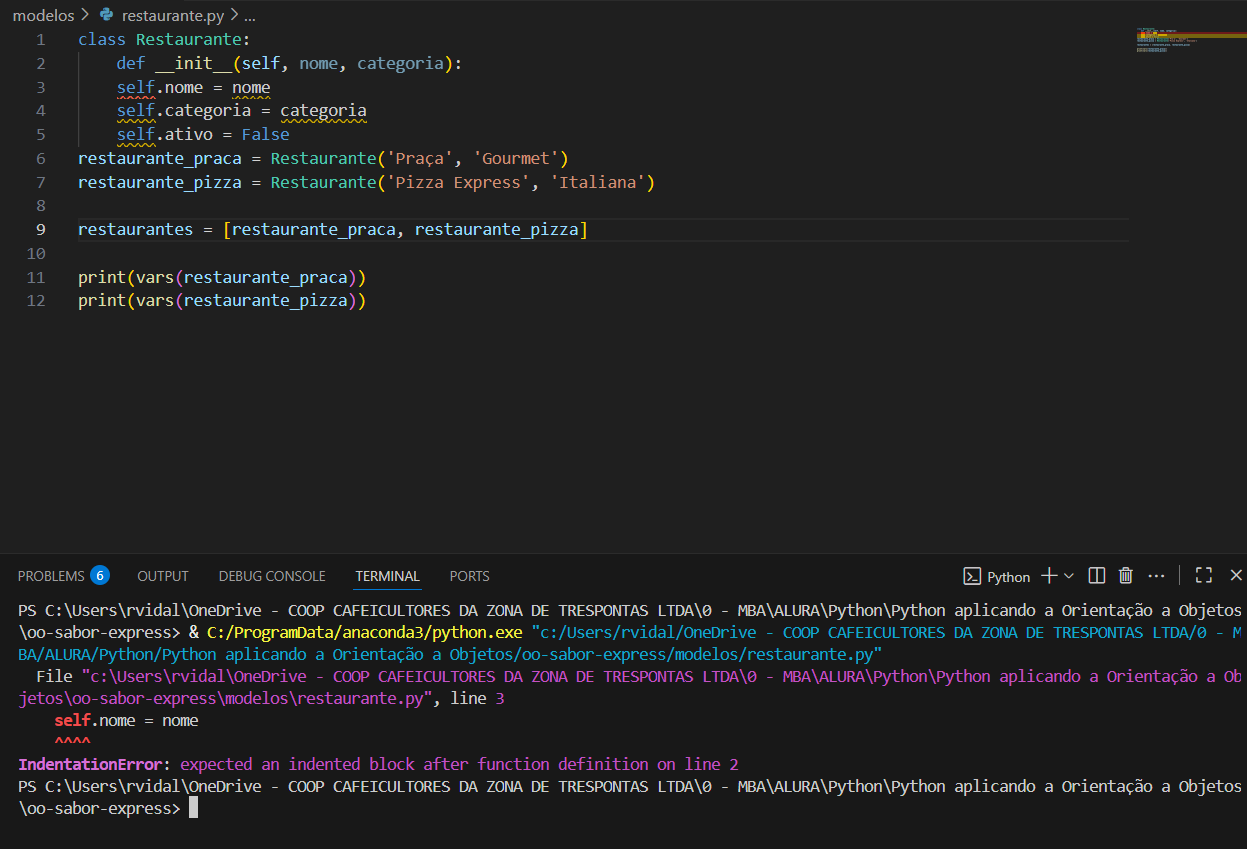Switch to the PROBLEMS tab
The width and height of the screenshot is (1247, 849).
pos(51,576)
